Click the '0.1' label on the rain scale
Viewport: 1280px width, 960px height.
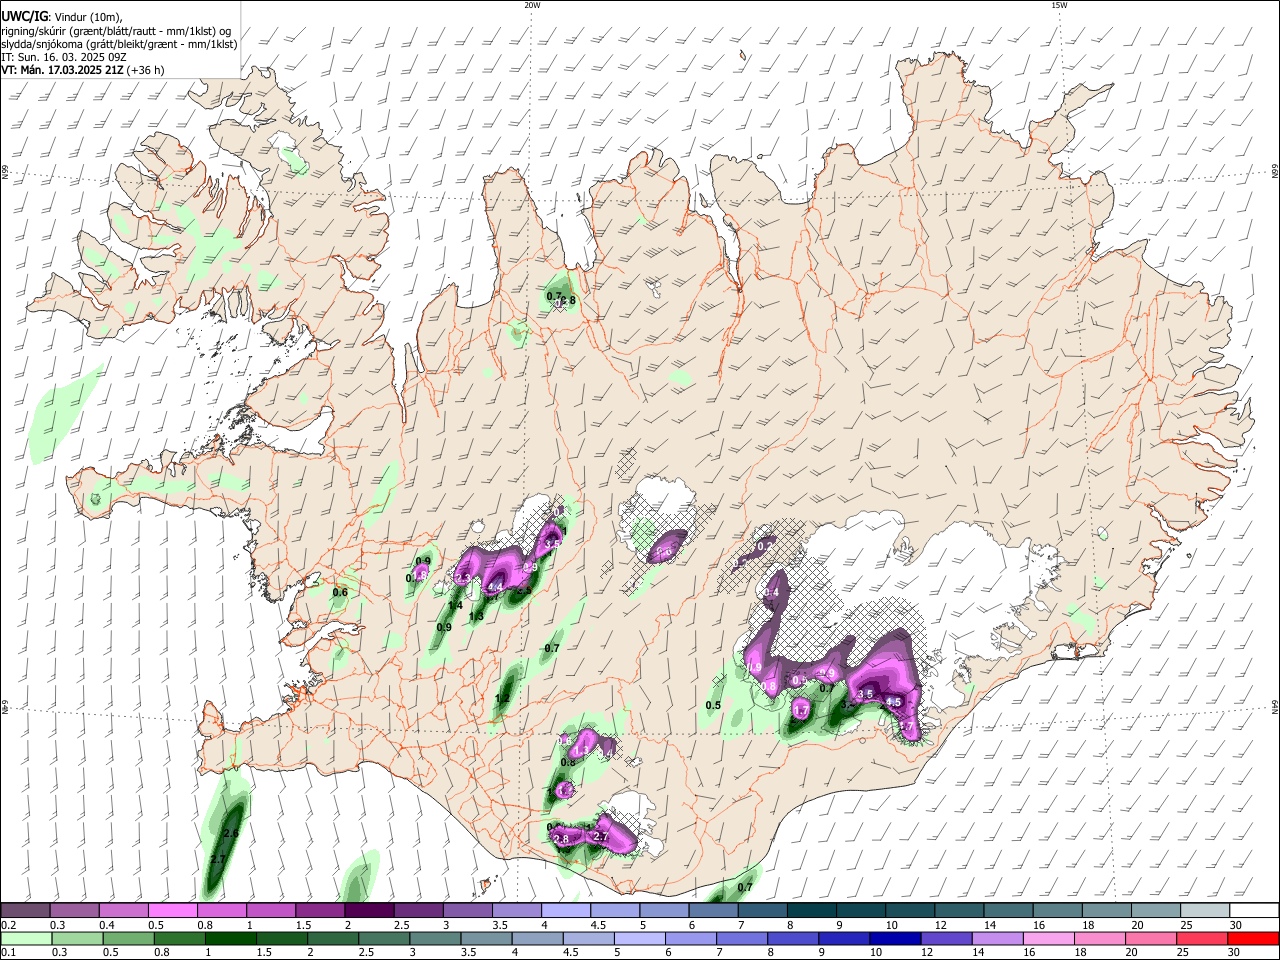point(7,953)
